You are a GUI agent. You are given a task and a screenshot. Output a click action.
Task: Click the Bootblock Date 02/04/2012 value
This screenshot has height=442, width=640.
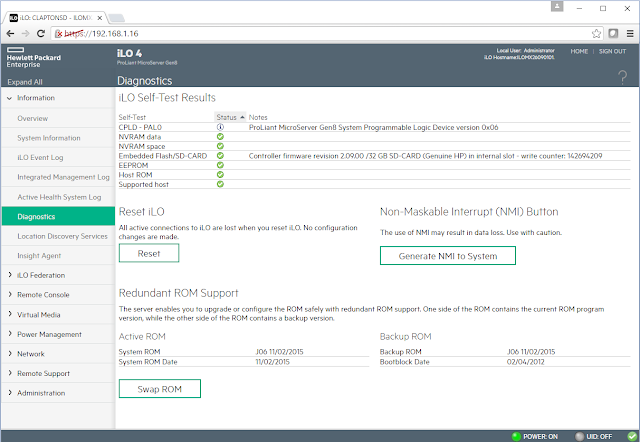526,362
